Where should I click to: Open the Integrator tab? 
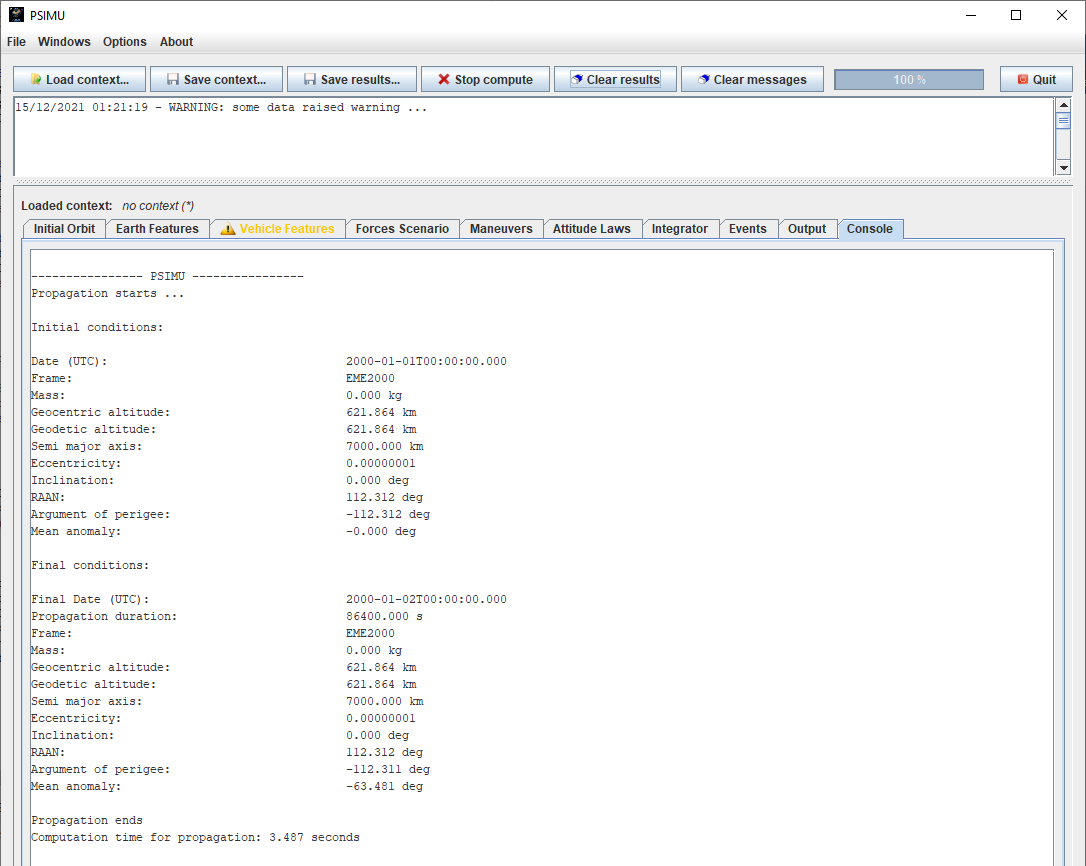pos(680,229)
